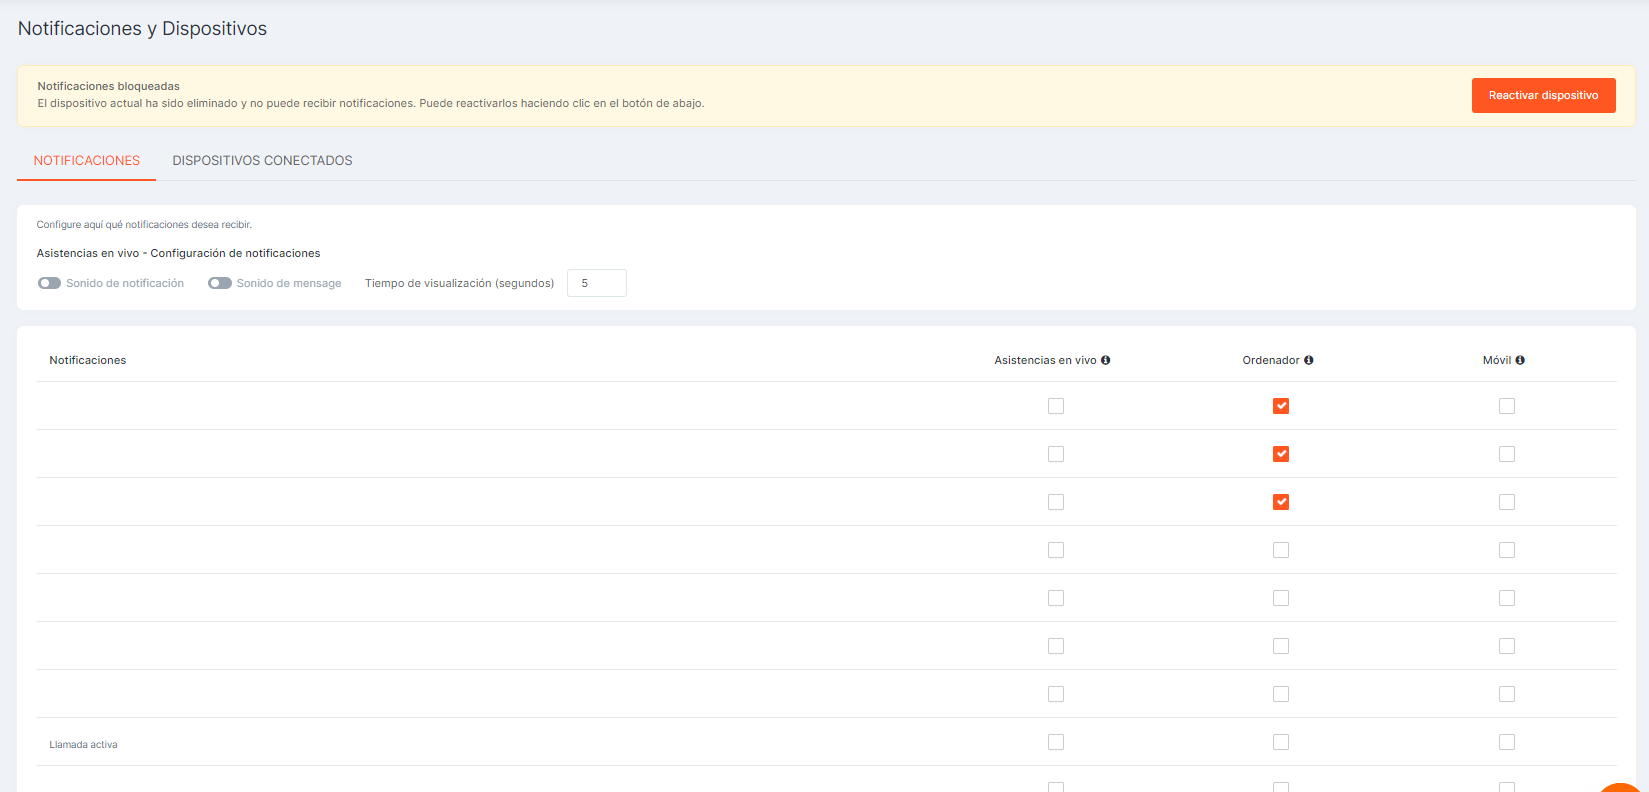The height and width of the screenshot is (792, 1649).
Task: Click the Configure aquí qué notificaciones text
Action: [x=144, y=225]
